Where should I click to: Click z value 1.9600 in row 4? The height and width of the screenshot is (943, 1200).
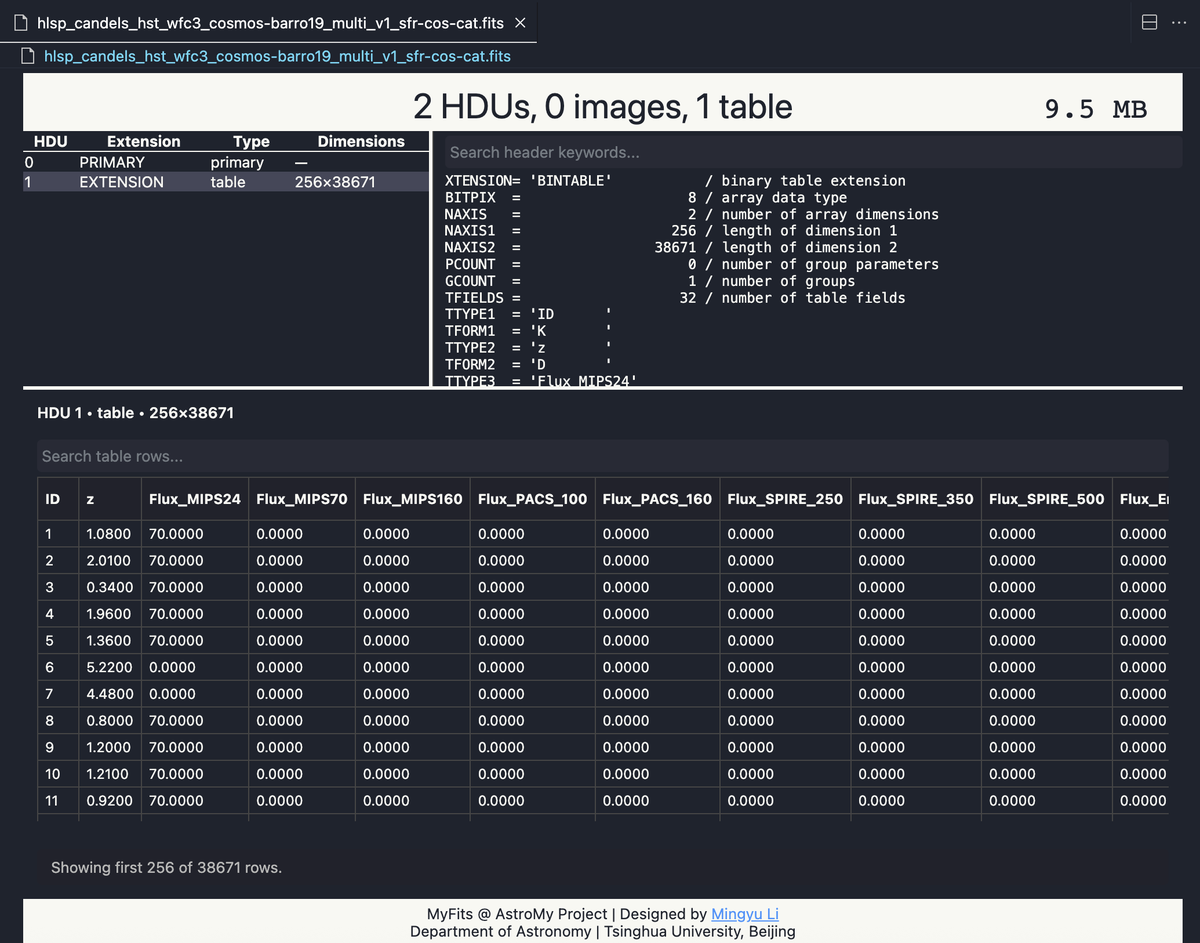110,614
